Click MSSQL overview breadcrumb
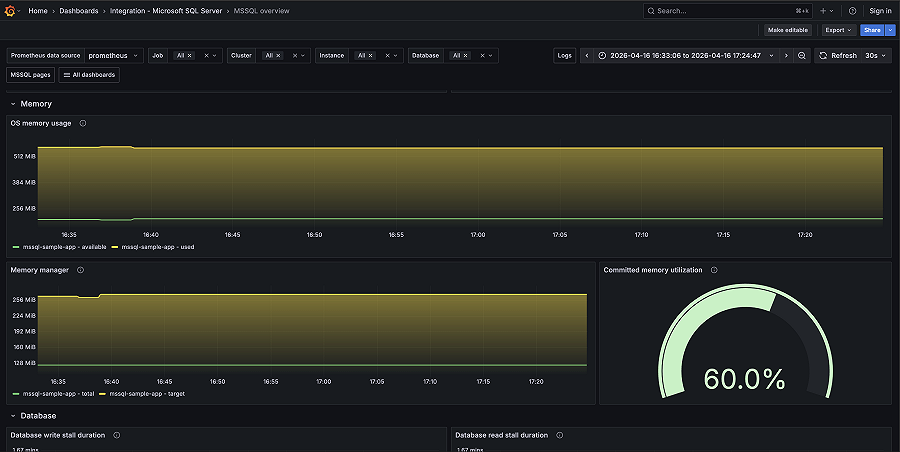Screen dimensions: 900x452 (x=262, y=11)
